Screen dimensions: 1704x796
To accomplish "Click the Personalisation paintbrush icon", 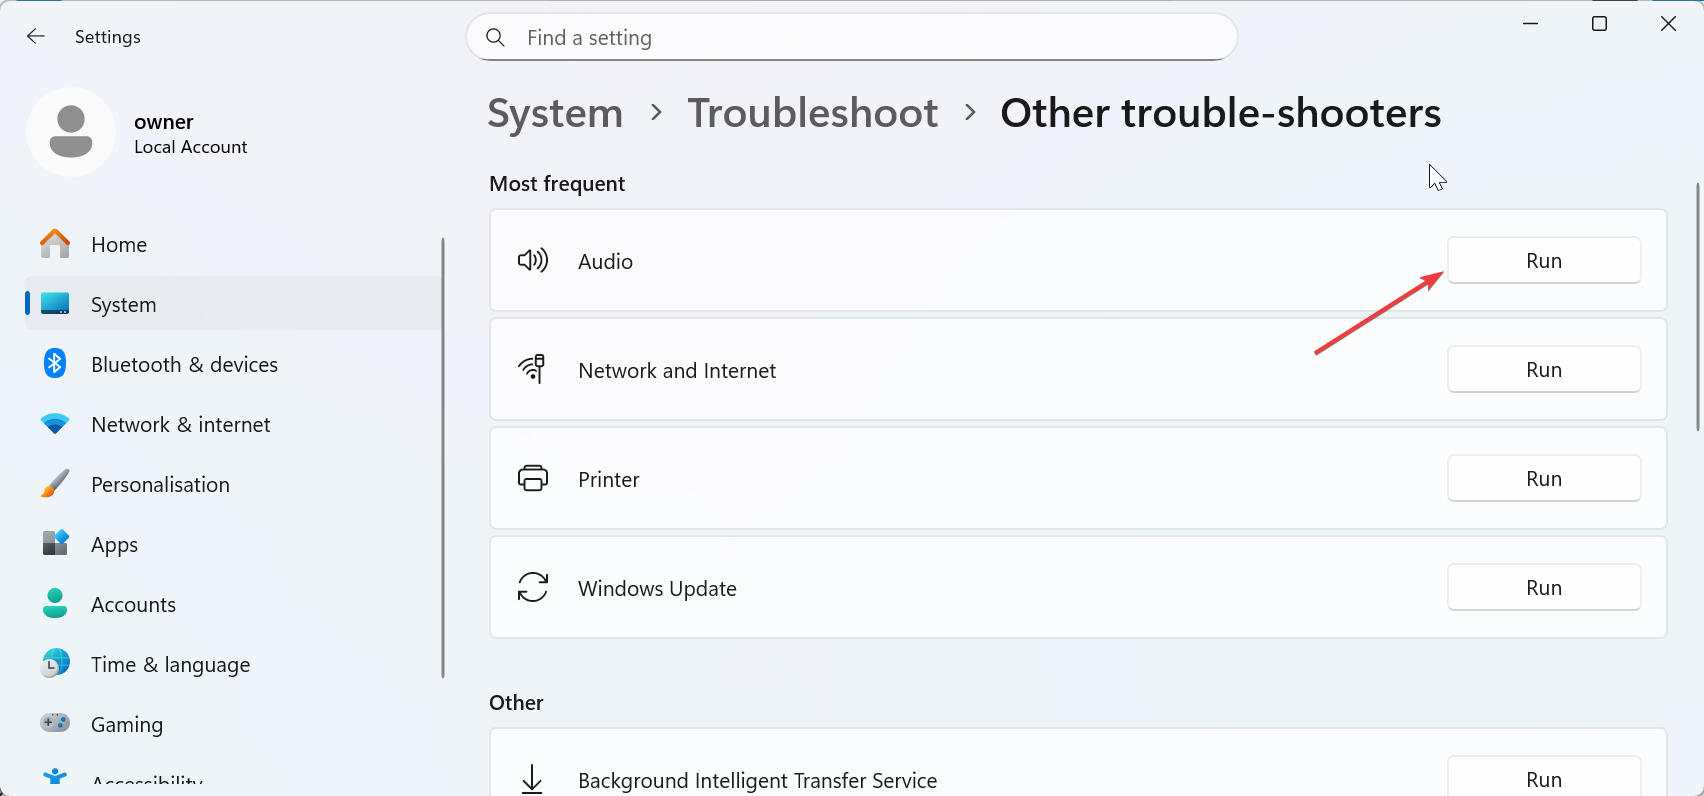I will pos(55,484).
